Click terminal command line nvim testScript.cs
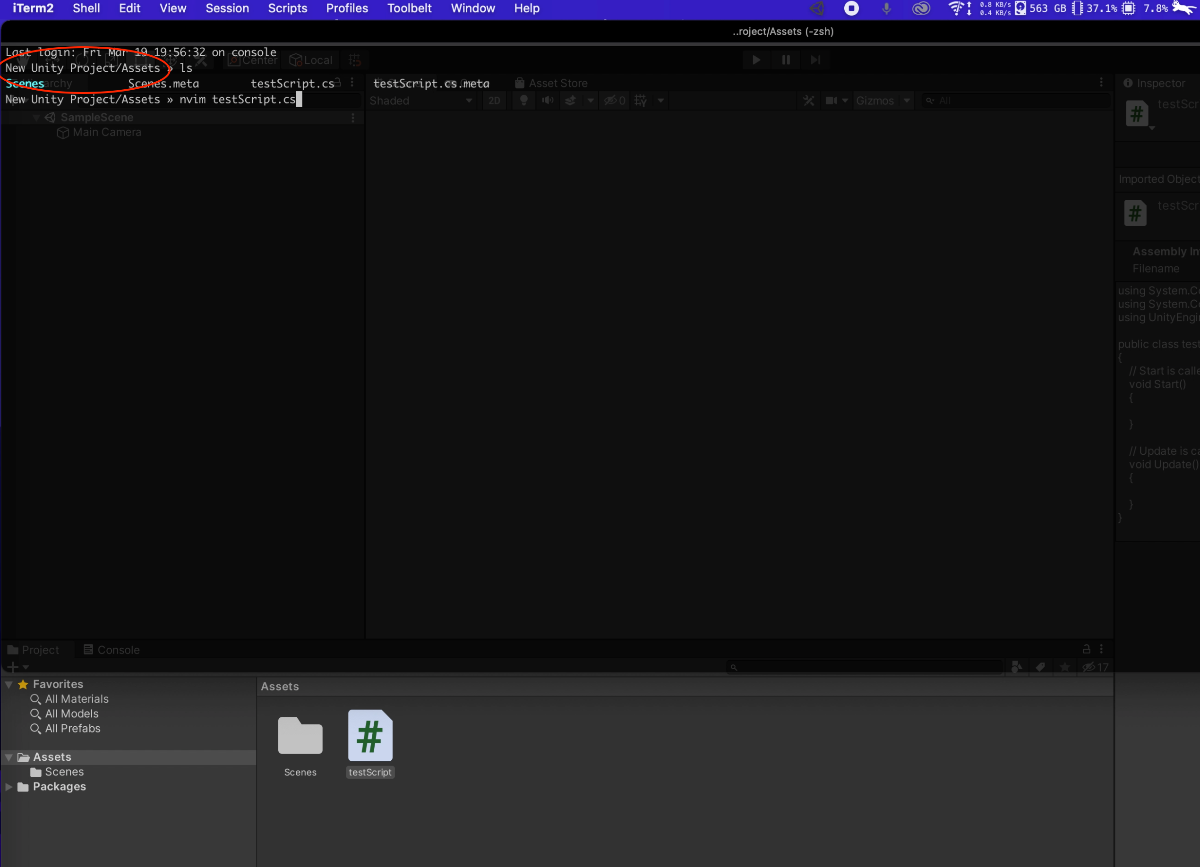1200x867 pixels. (x=238, y=100)
